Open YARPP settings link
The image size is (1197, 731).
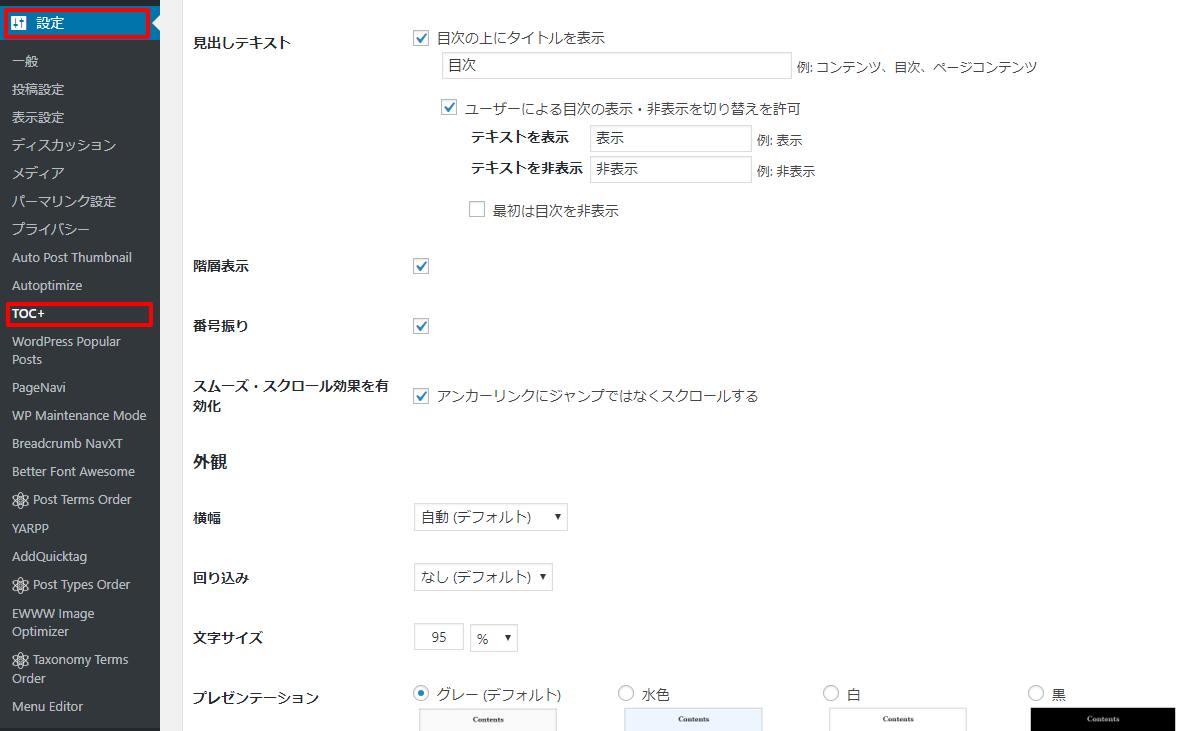pos(31,528)
